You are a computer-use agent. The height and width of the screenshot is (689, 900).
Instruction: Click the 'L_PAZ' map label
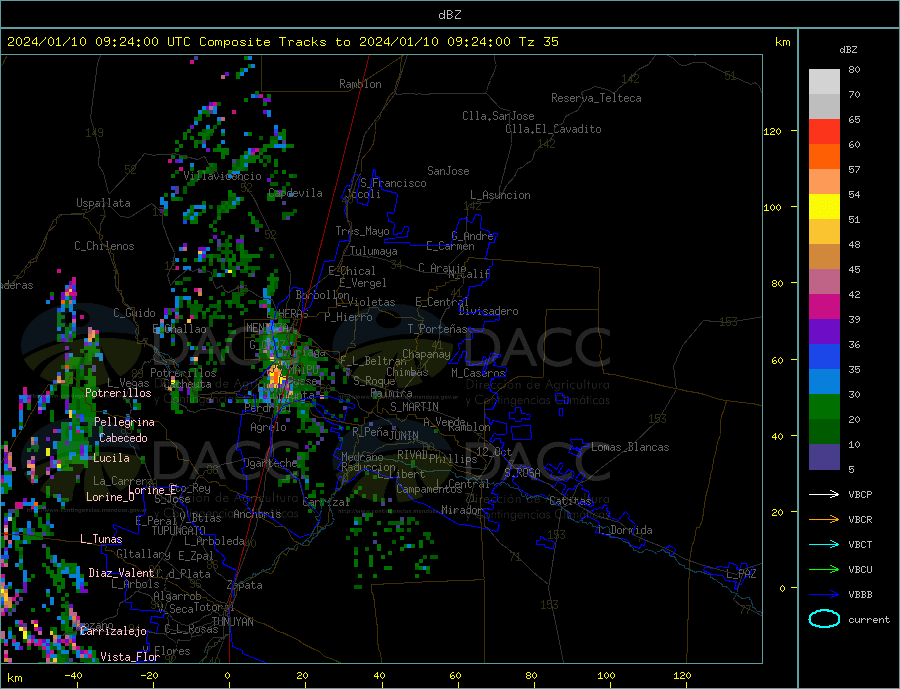(742, 574)
